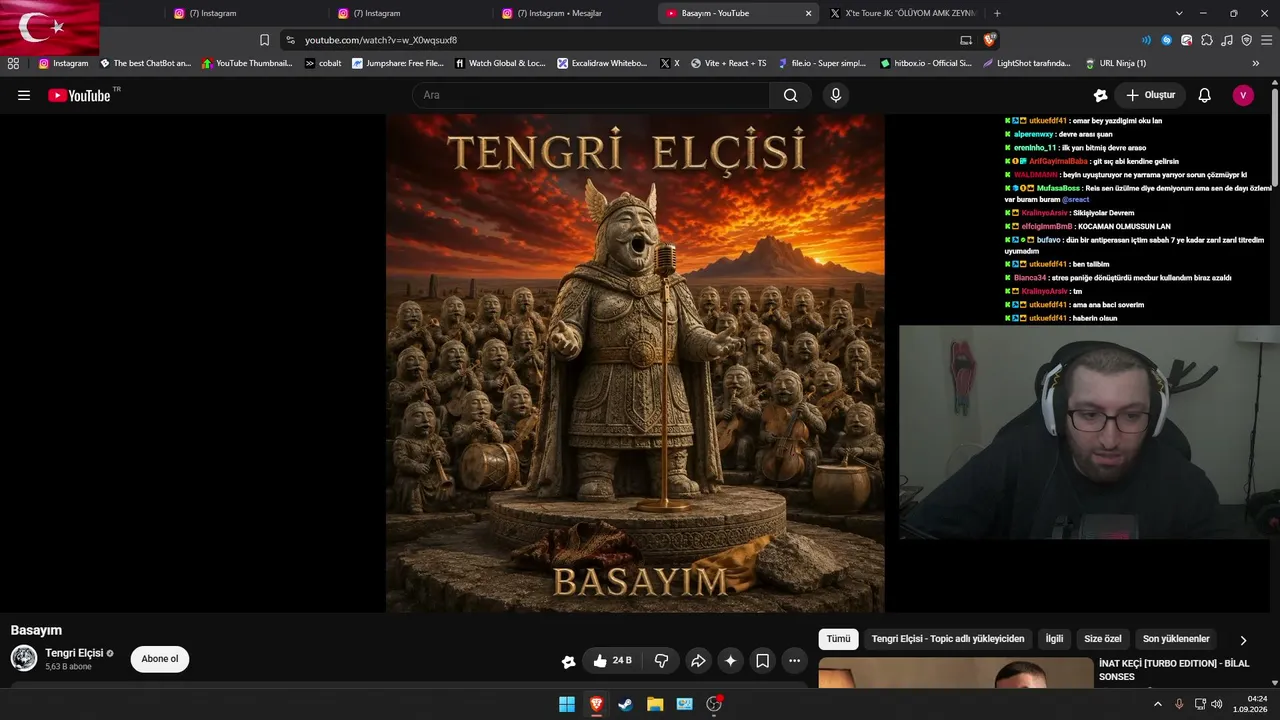This screenshot has width=1280, height=720.
Task: Open the apps grid icon in bookmarks bar
Action: (x=13, y=63)
